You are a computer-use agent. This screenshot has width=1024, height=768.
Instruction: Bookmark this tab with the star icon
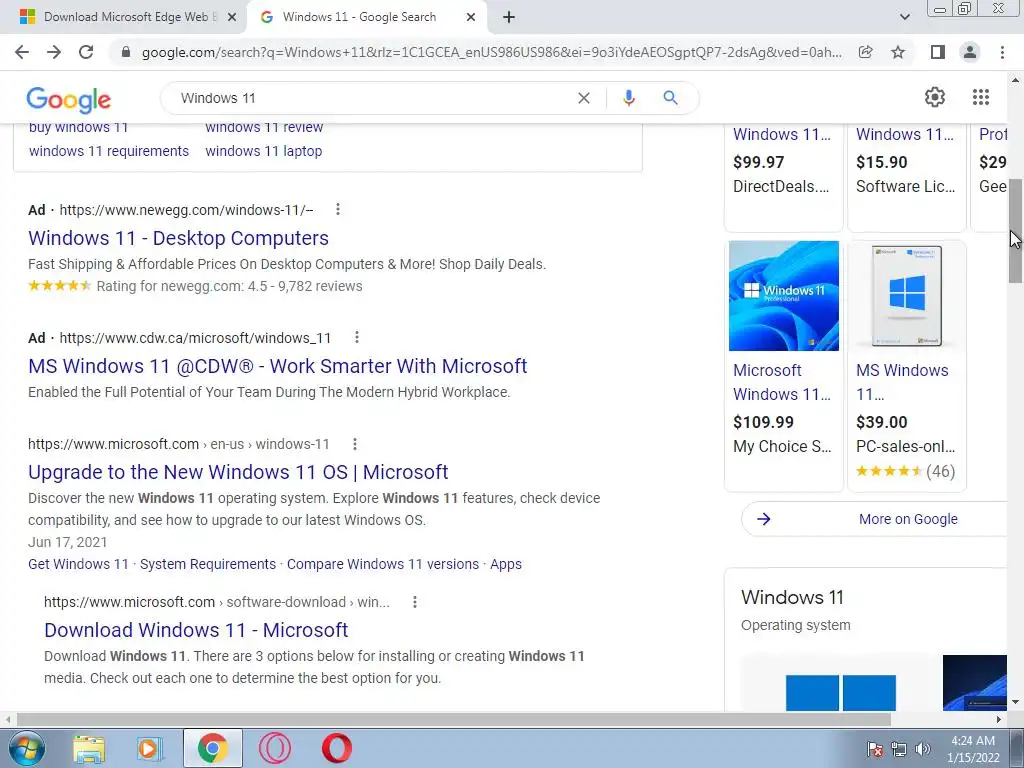[898, 52]
